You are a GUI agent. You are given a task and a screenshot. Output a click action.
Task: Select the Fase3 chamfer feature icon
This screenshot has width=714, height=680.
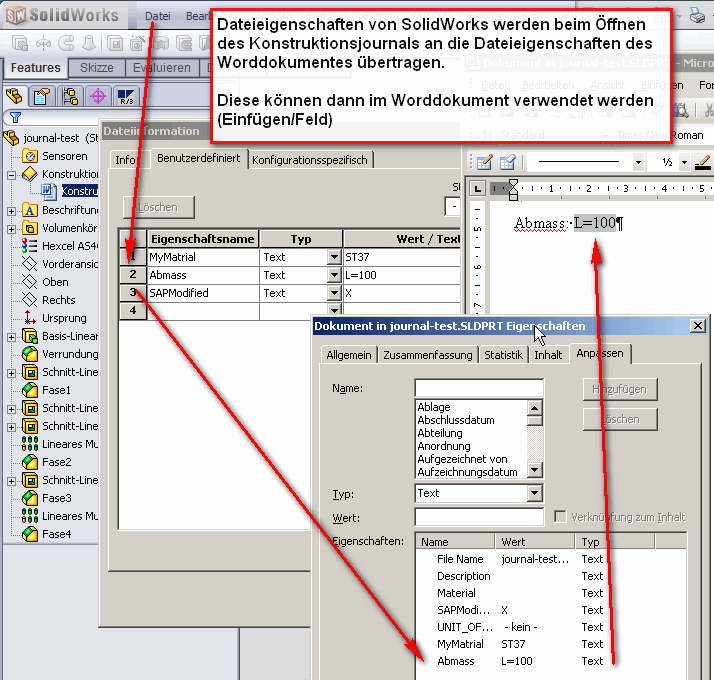[30, 498]
